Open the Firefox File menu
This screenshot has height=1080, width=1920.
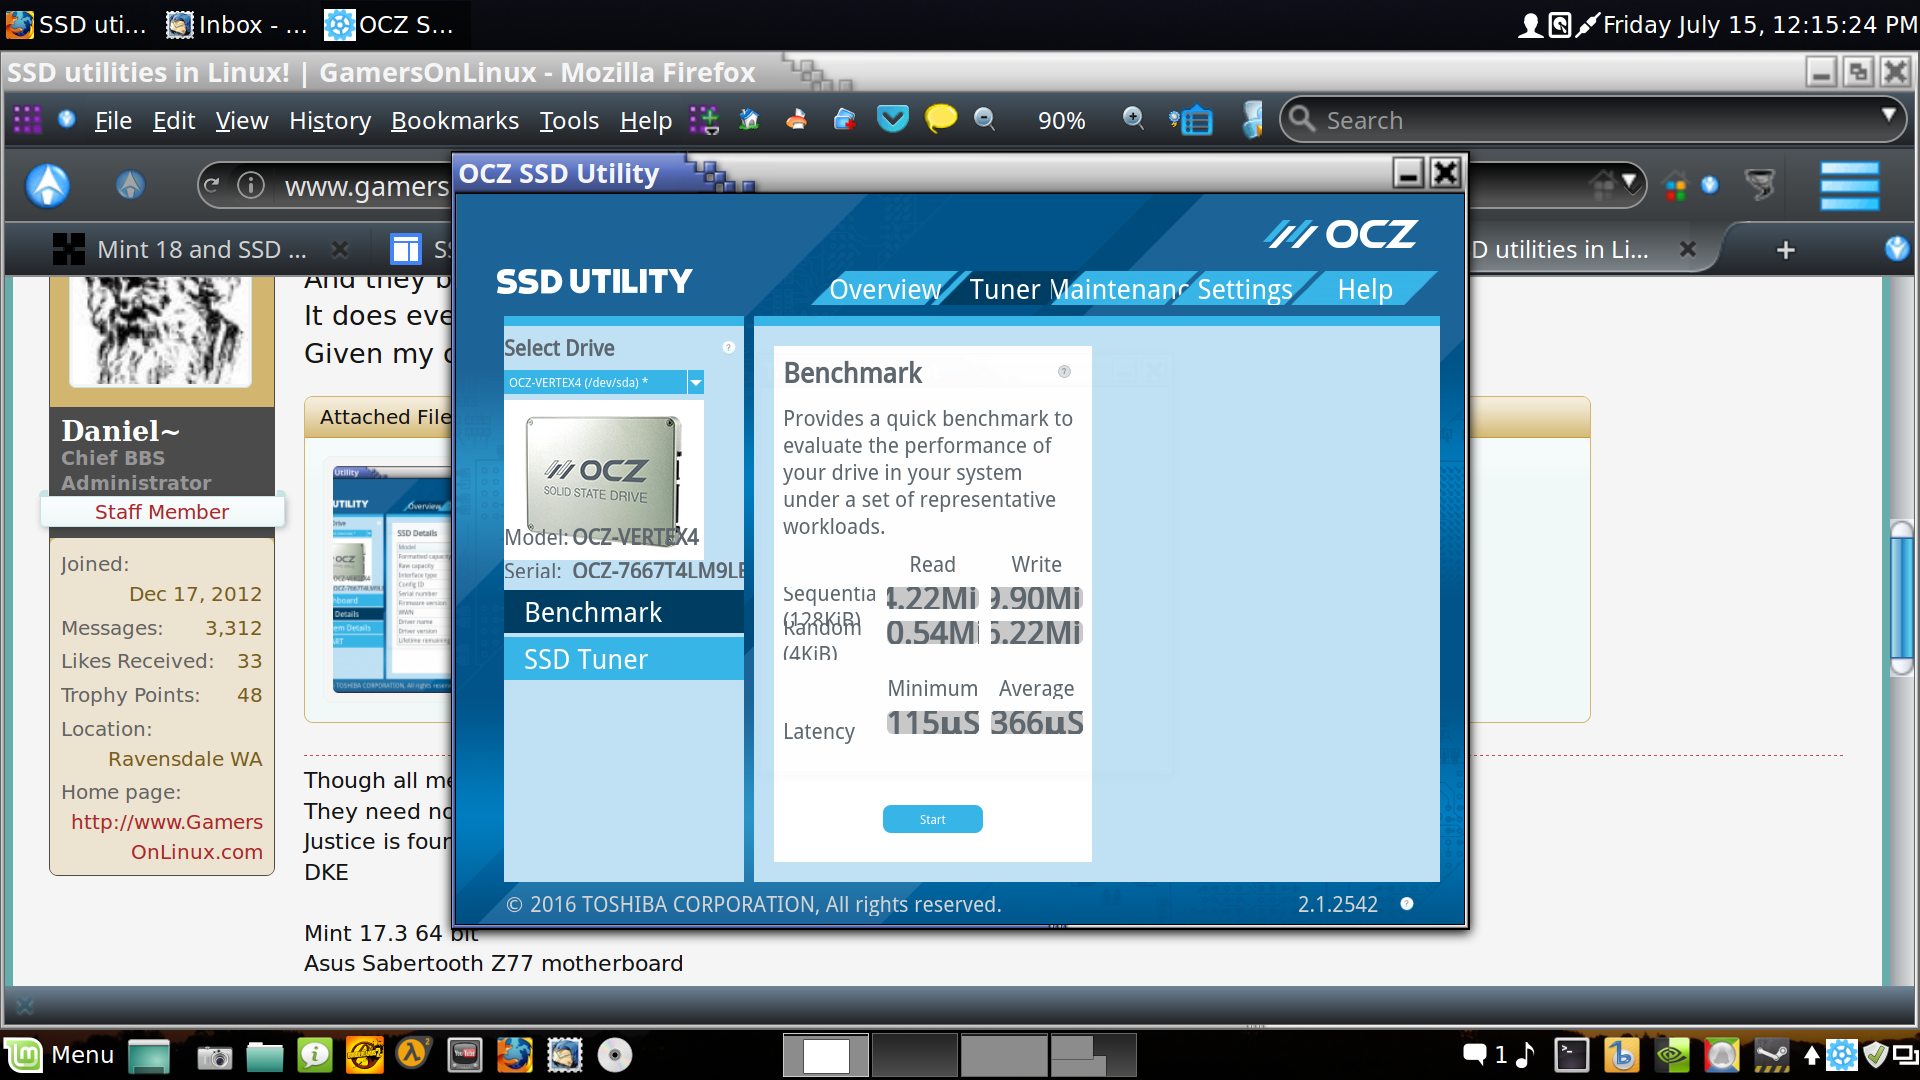tap(113, 121)
